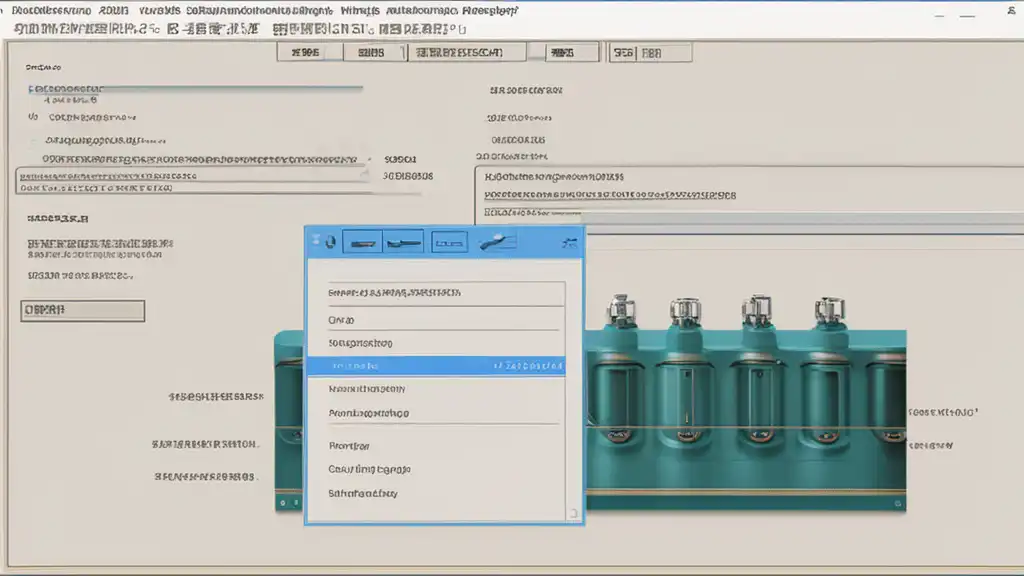Viewport: 1024px width, 576px height.
Task: Click the pin icon at popup header right
Action: click(569, 243)
